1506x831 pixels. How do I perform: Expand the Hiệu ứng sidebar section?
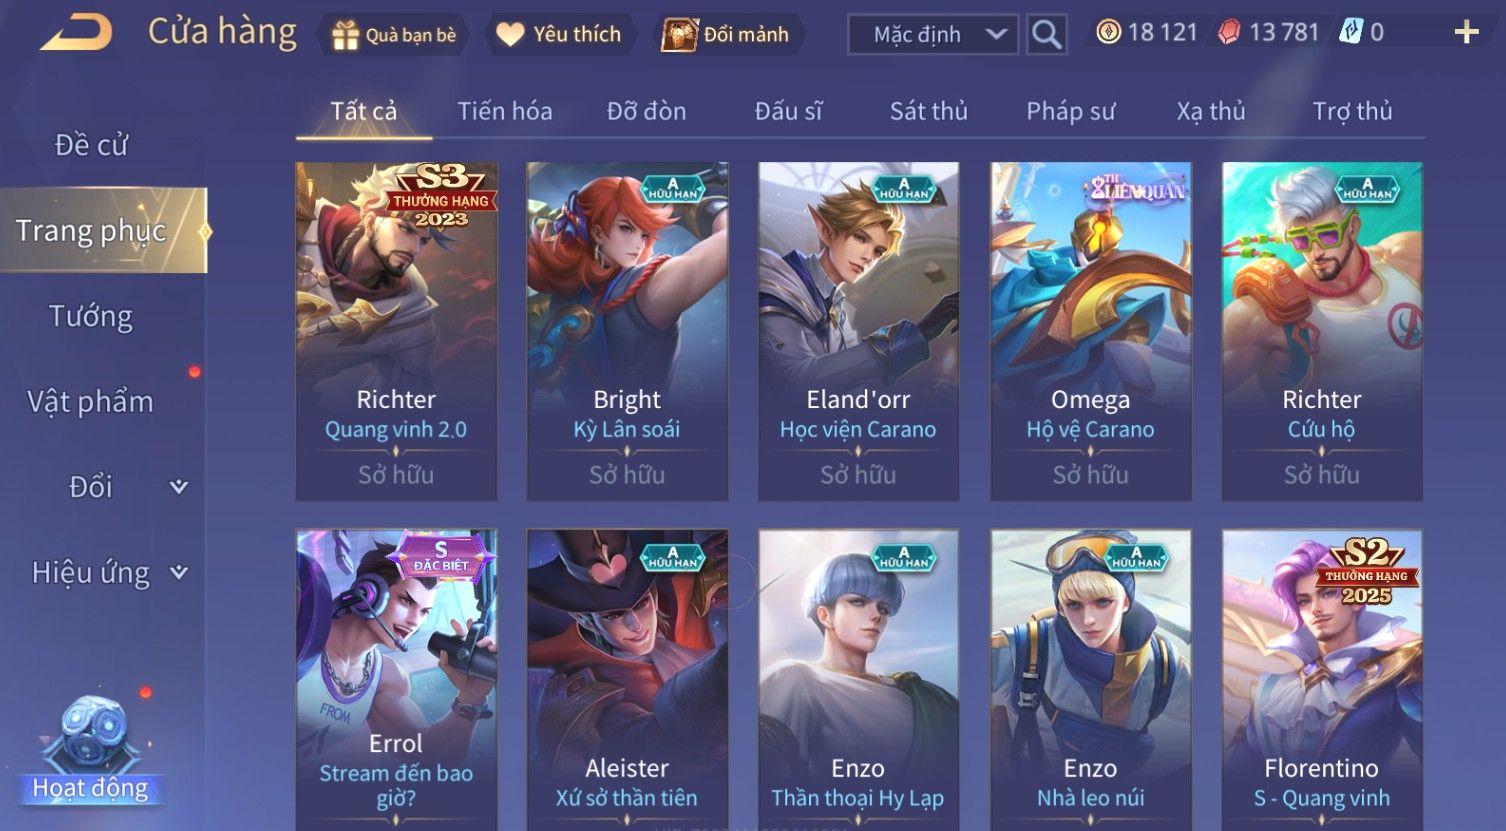point(178,573)
